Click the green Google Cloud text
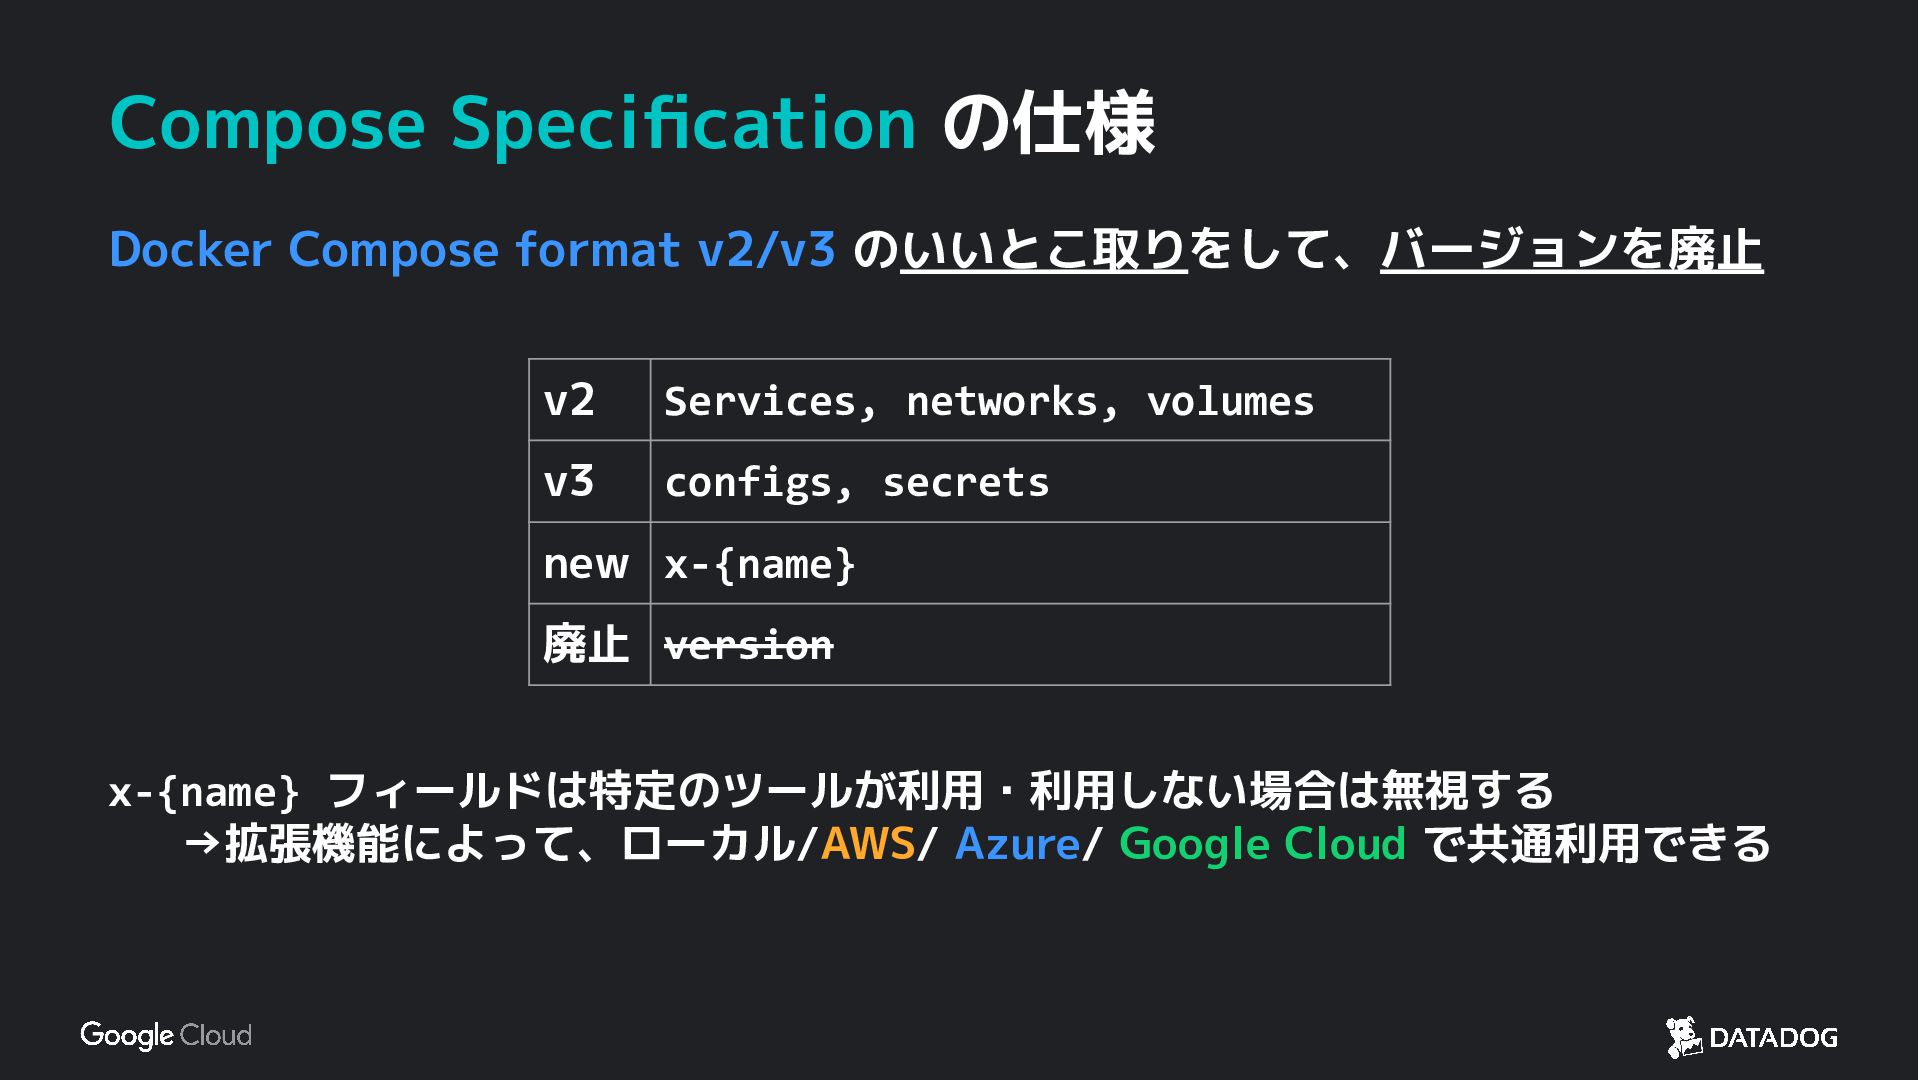Viewport: 1918px width, 1080px height. click(x=1262, y=843)
